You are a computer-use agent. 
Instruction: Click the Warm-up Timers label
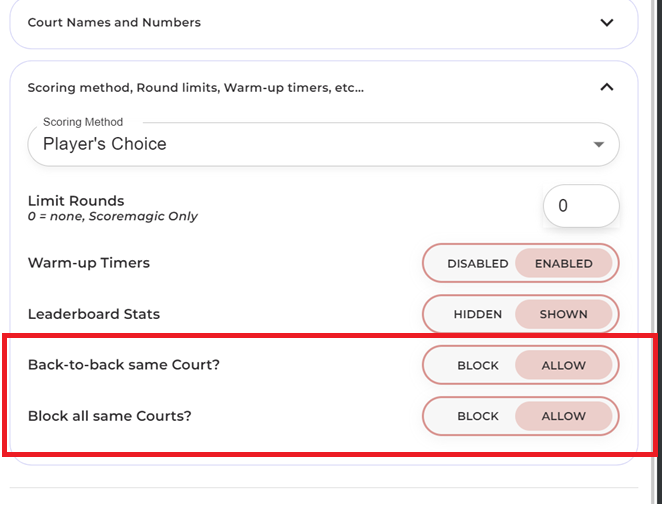pyautogui.click(x=89, y=263)
